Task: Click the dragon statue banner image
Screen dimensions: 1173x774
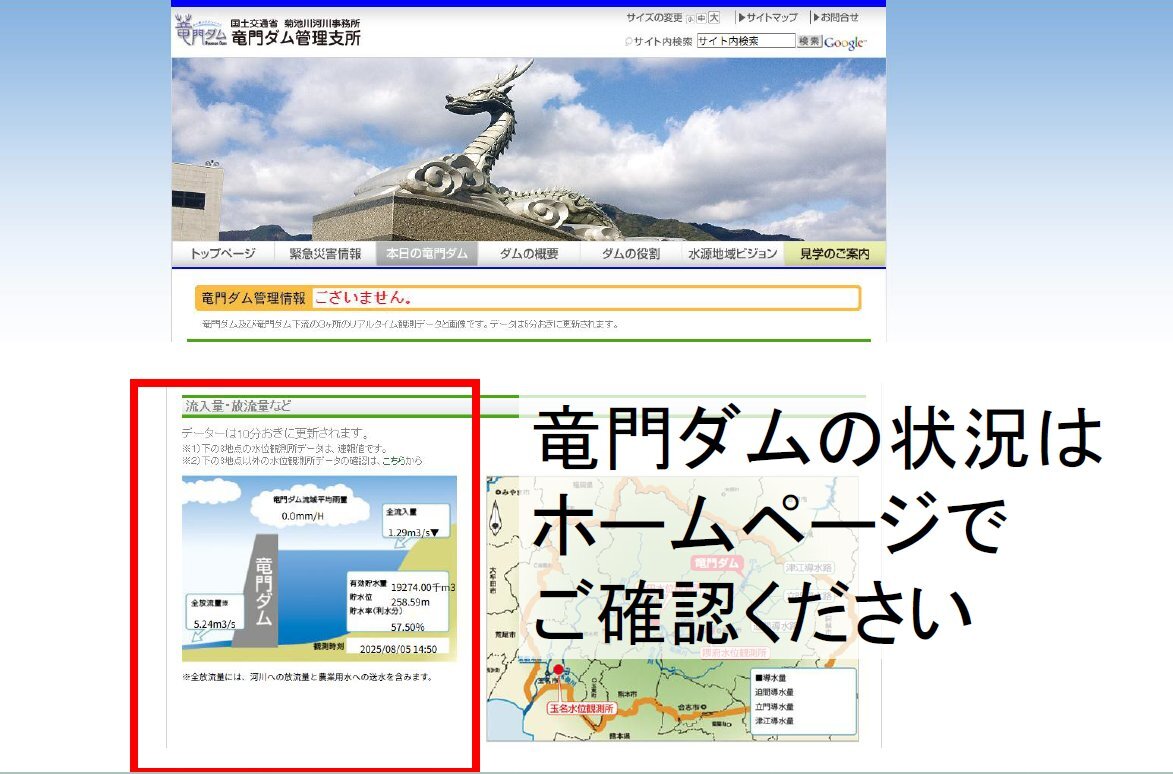Action: coord(529,150)
